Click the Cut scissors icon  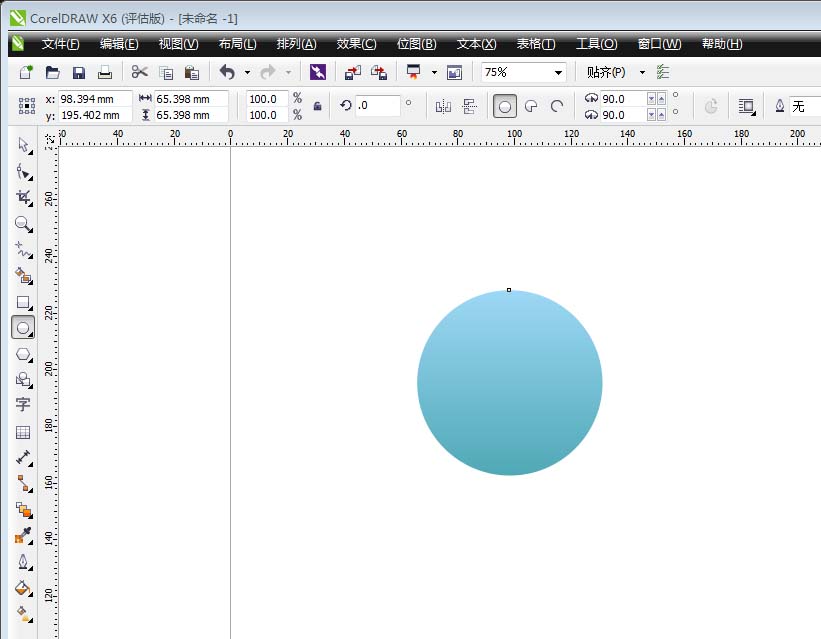coord(139,72)
